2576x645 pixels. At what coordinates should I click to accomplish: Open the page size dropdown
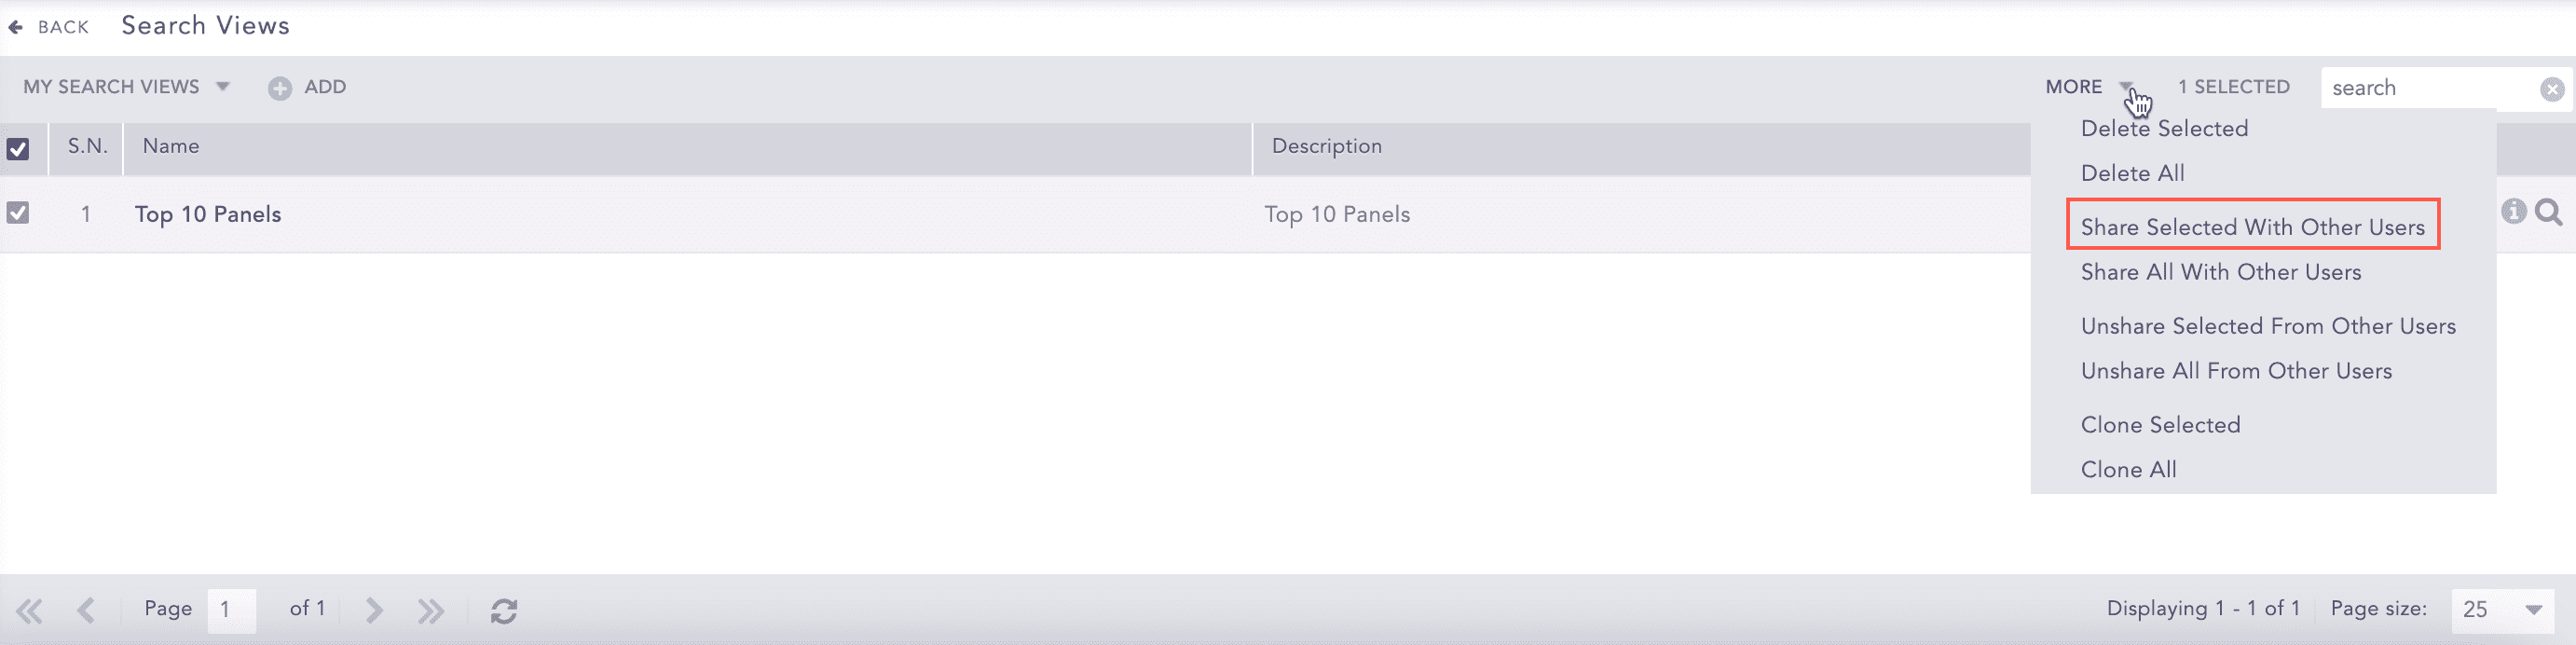coord(2533,609)
